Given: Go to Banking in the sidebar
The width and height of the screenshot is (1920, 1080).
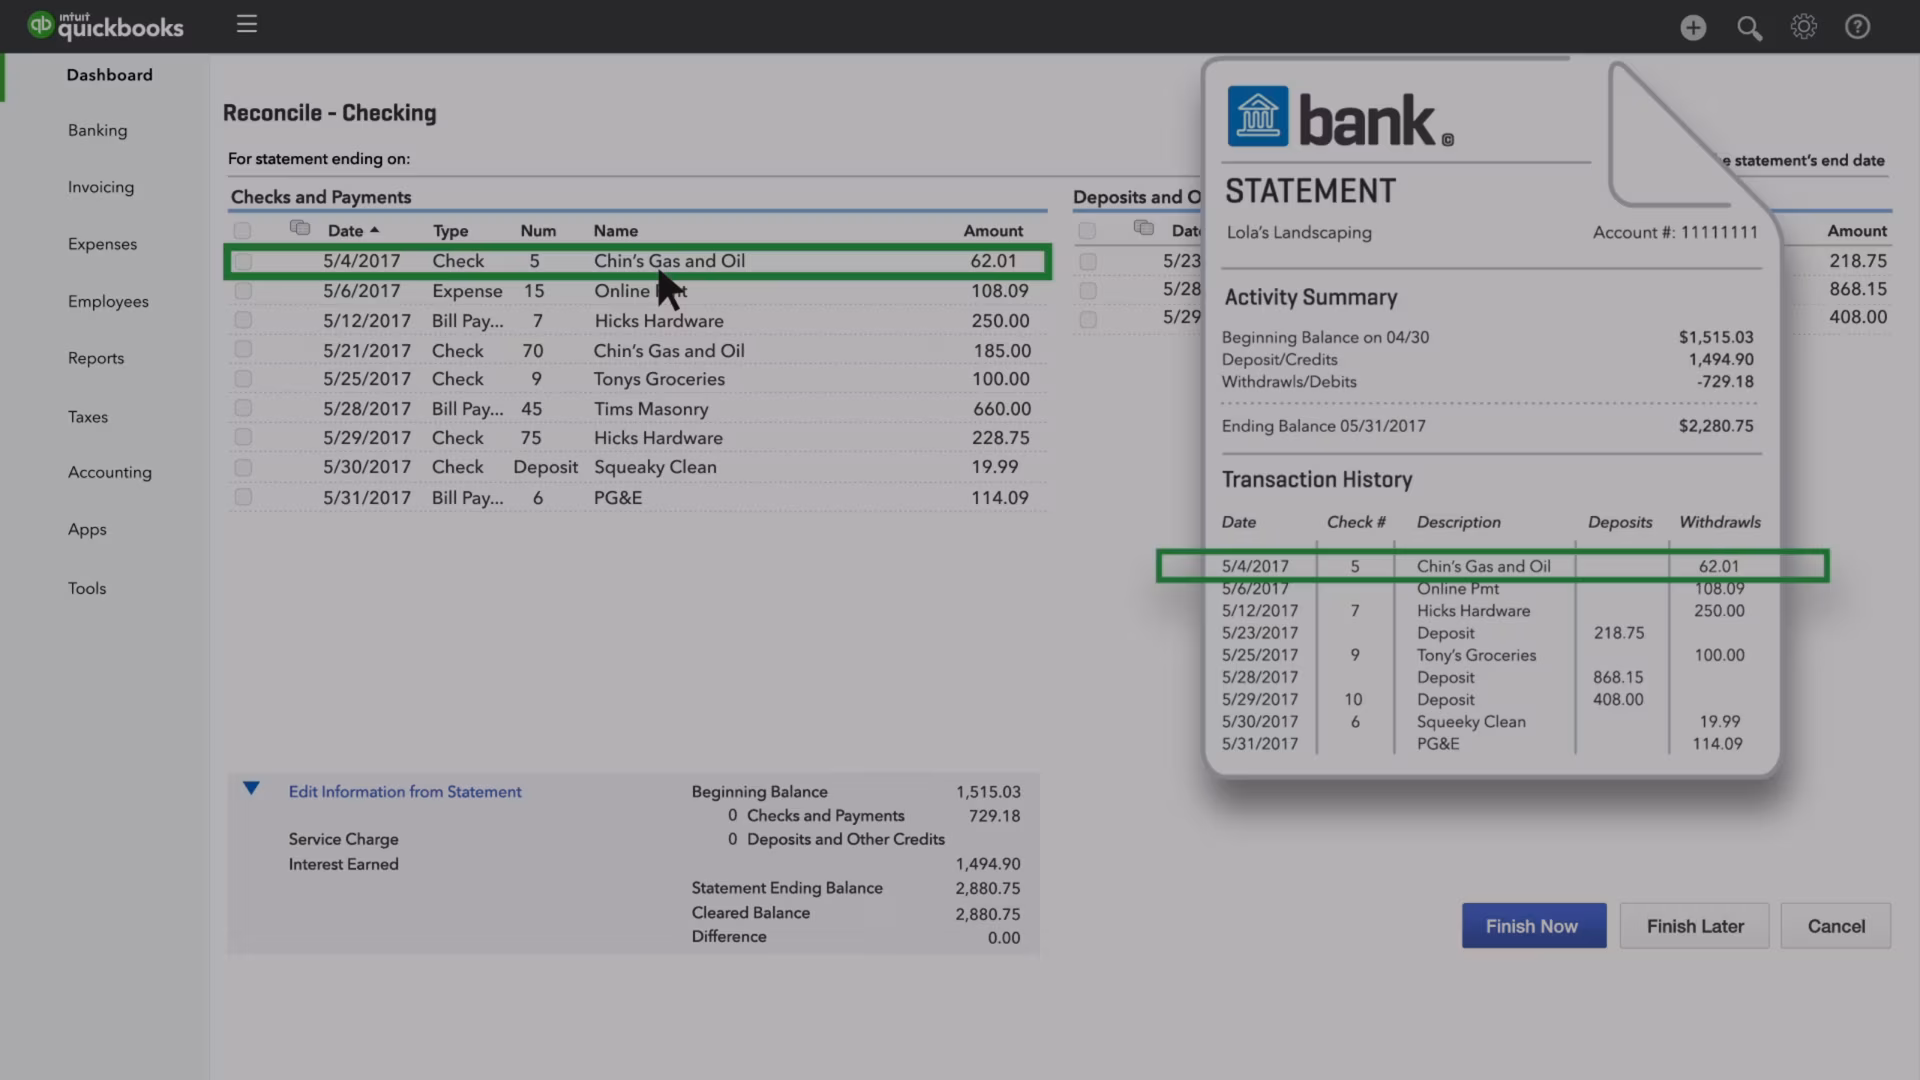Looking at the screenshot, I should [98, 130].
